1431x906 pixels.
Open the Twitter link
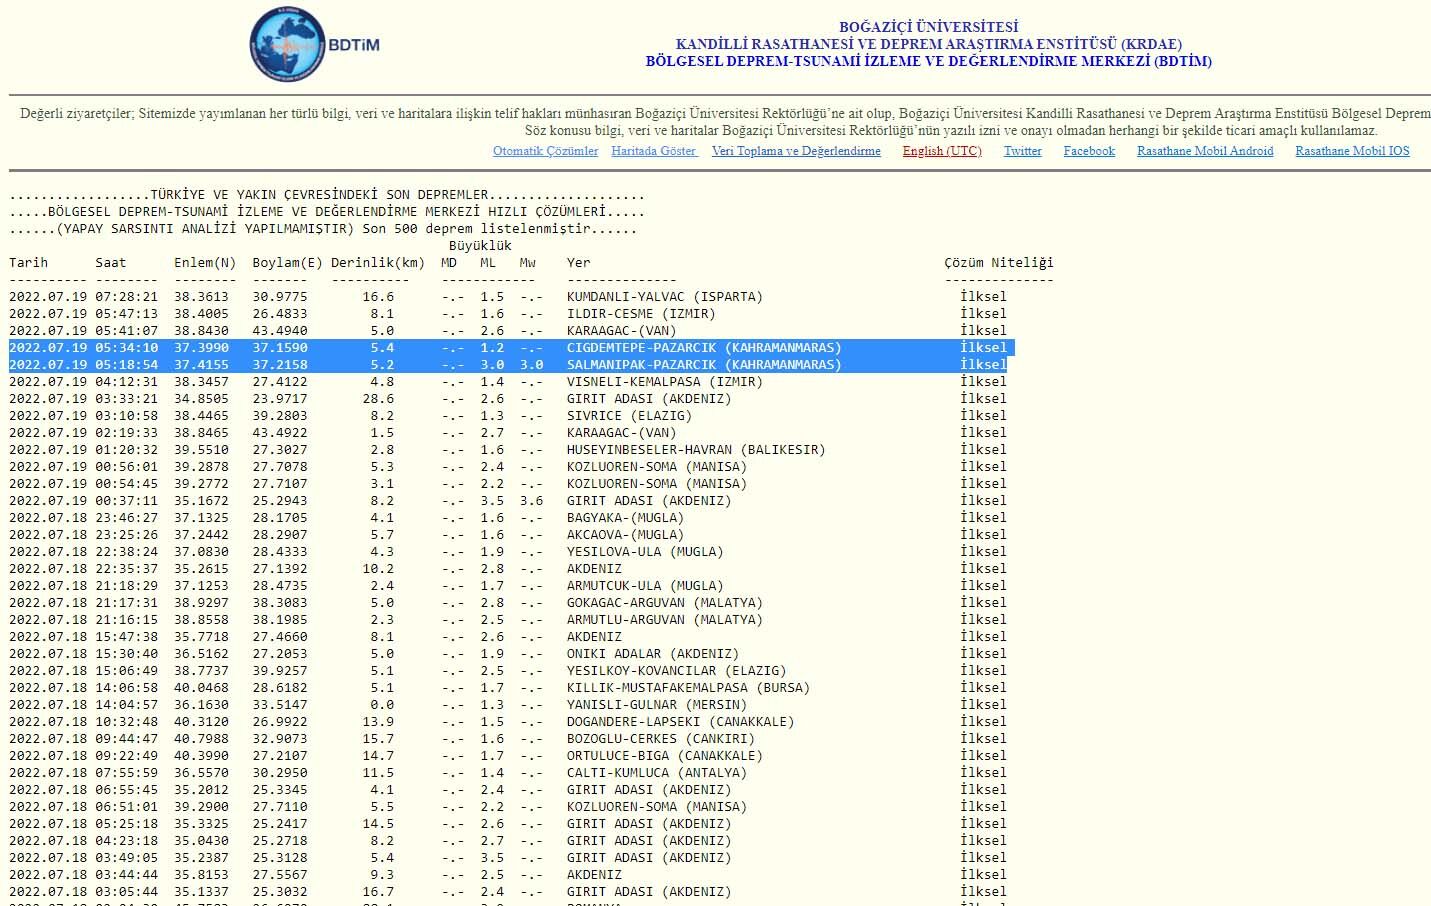(1022, 151)
